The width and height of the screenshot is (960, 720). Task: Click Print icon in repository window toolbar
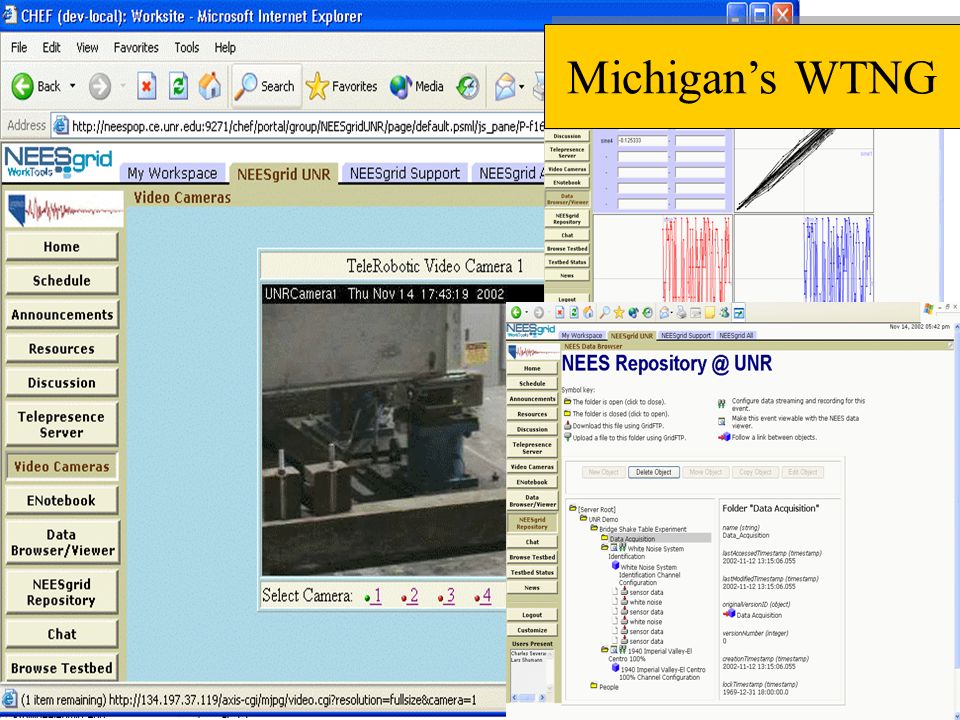681,312
